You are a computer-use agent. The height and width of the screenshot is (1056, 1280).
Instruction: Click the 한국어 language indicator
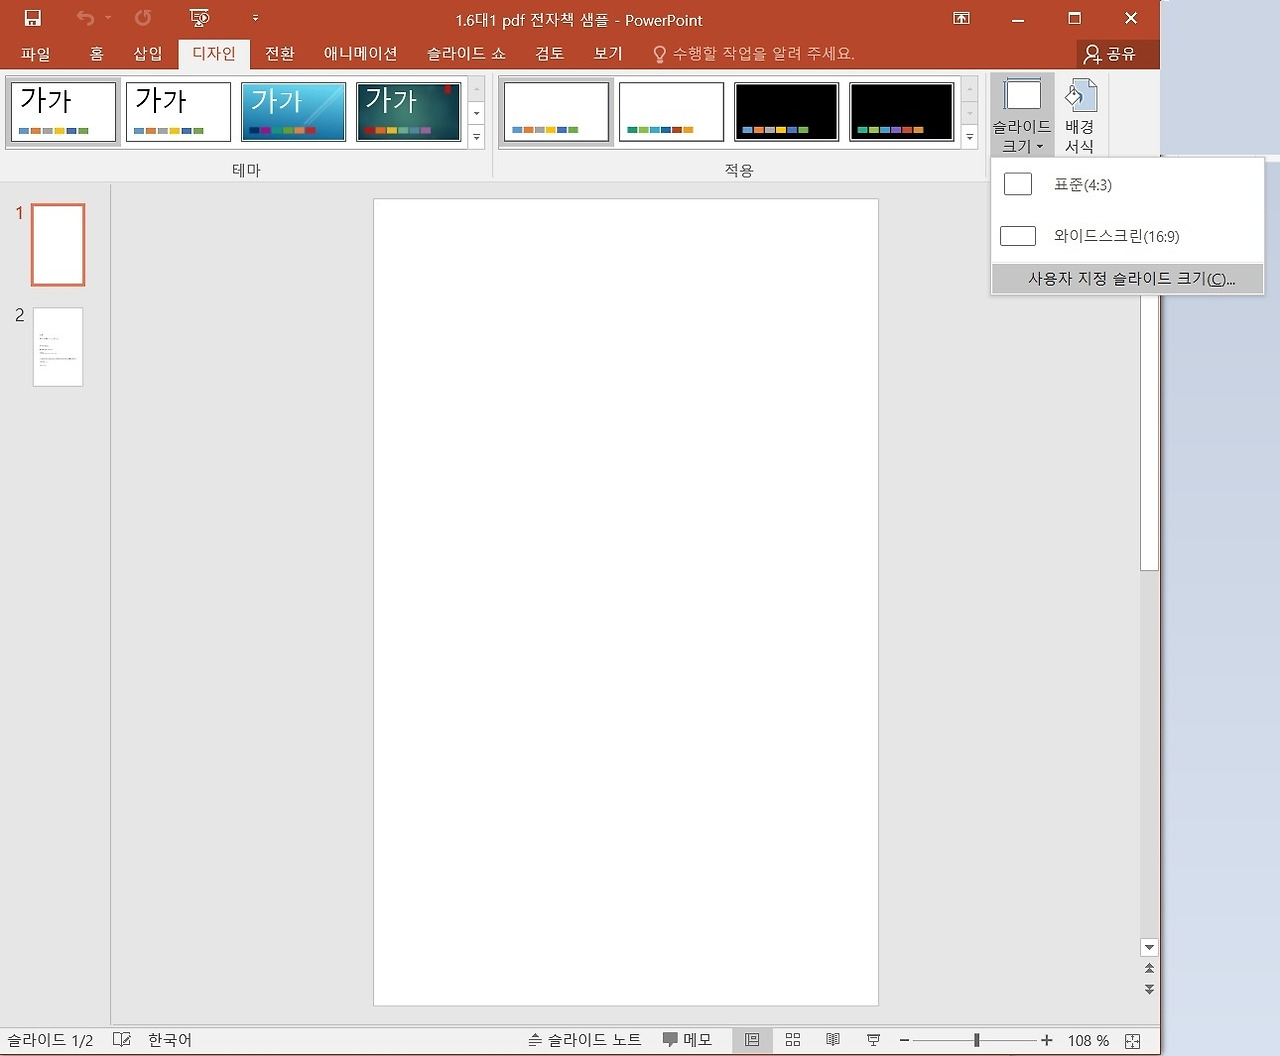[x=170, y=1040]
